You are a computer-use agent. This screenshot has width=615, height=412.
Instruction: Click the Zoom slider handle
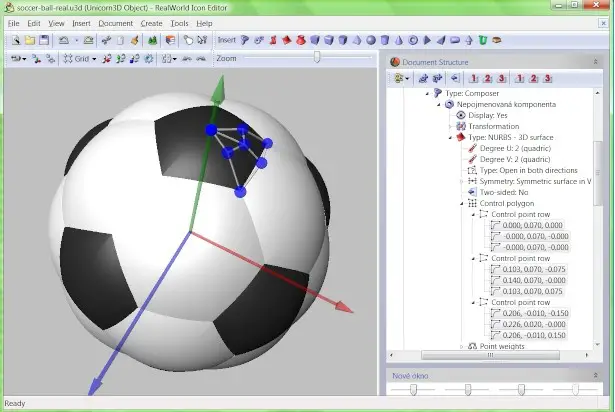point(317,58)
